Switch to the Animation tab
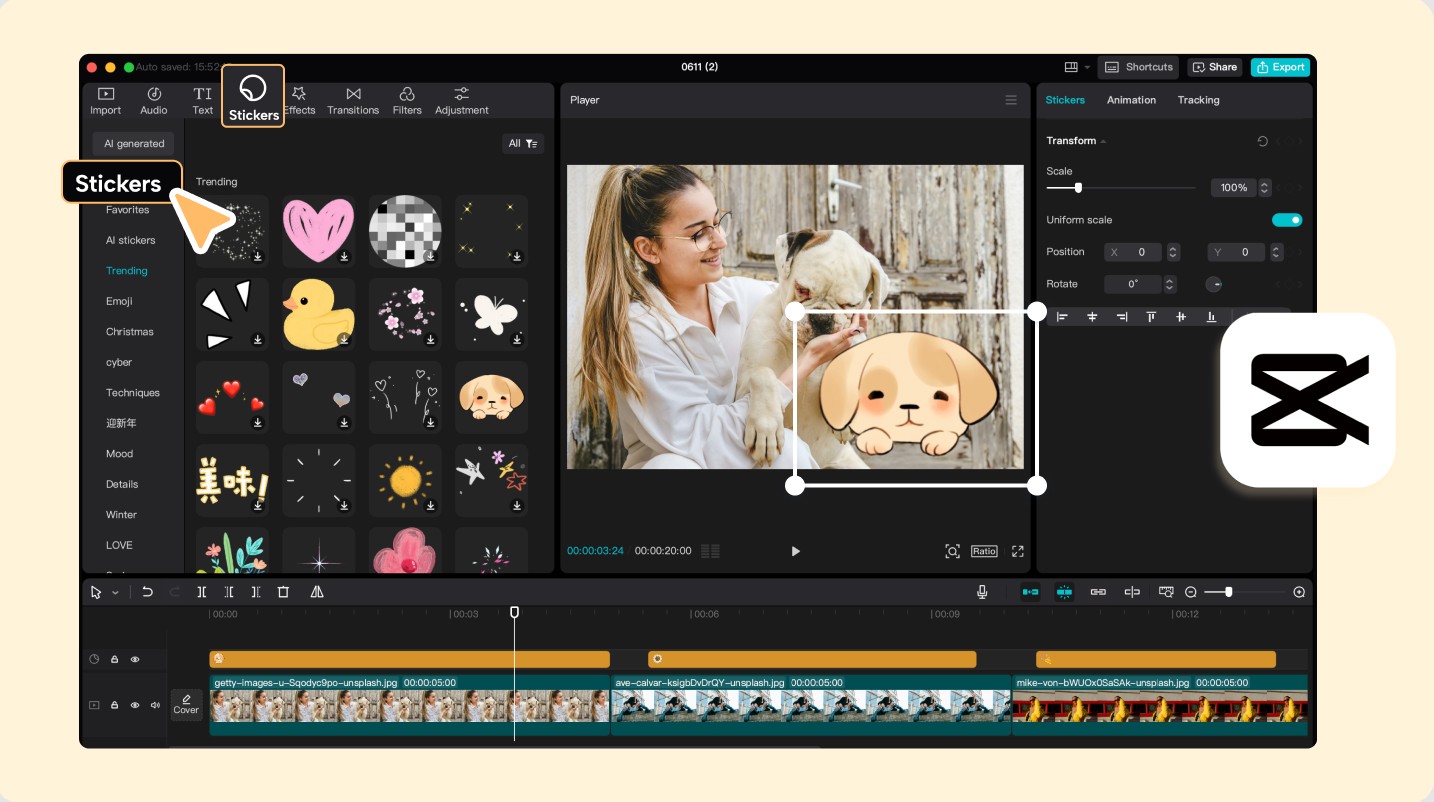This screenshot has height=802, width=1434. [x=1131, y=100]
